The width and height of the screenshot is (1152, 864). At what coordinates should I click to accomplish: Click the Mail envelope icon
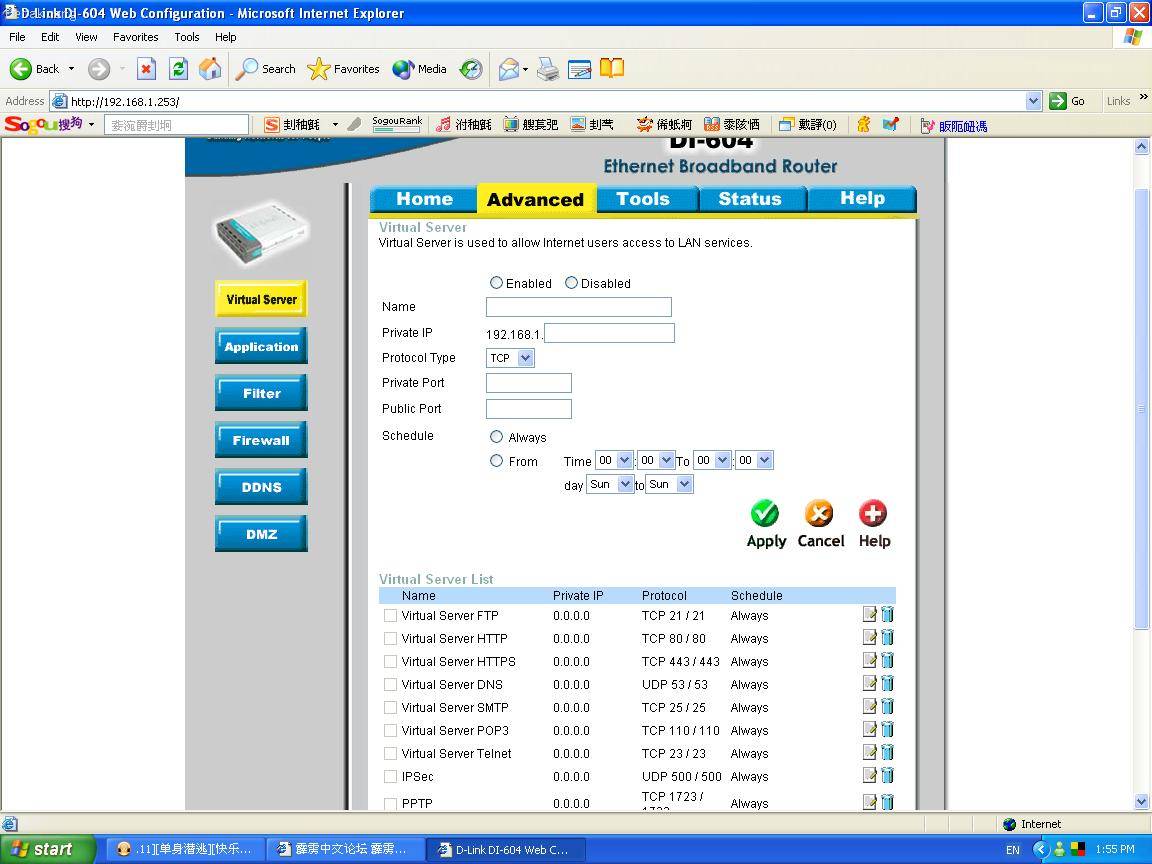[508, 69]
